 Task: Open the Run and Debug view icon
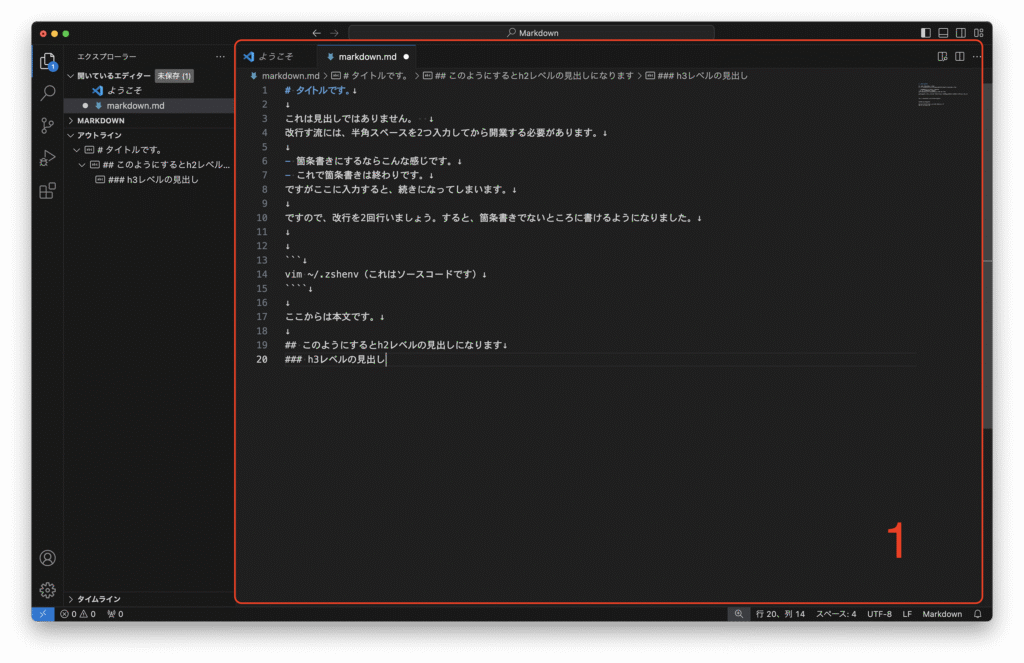48,158
